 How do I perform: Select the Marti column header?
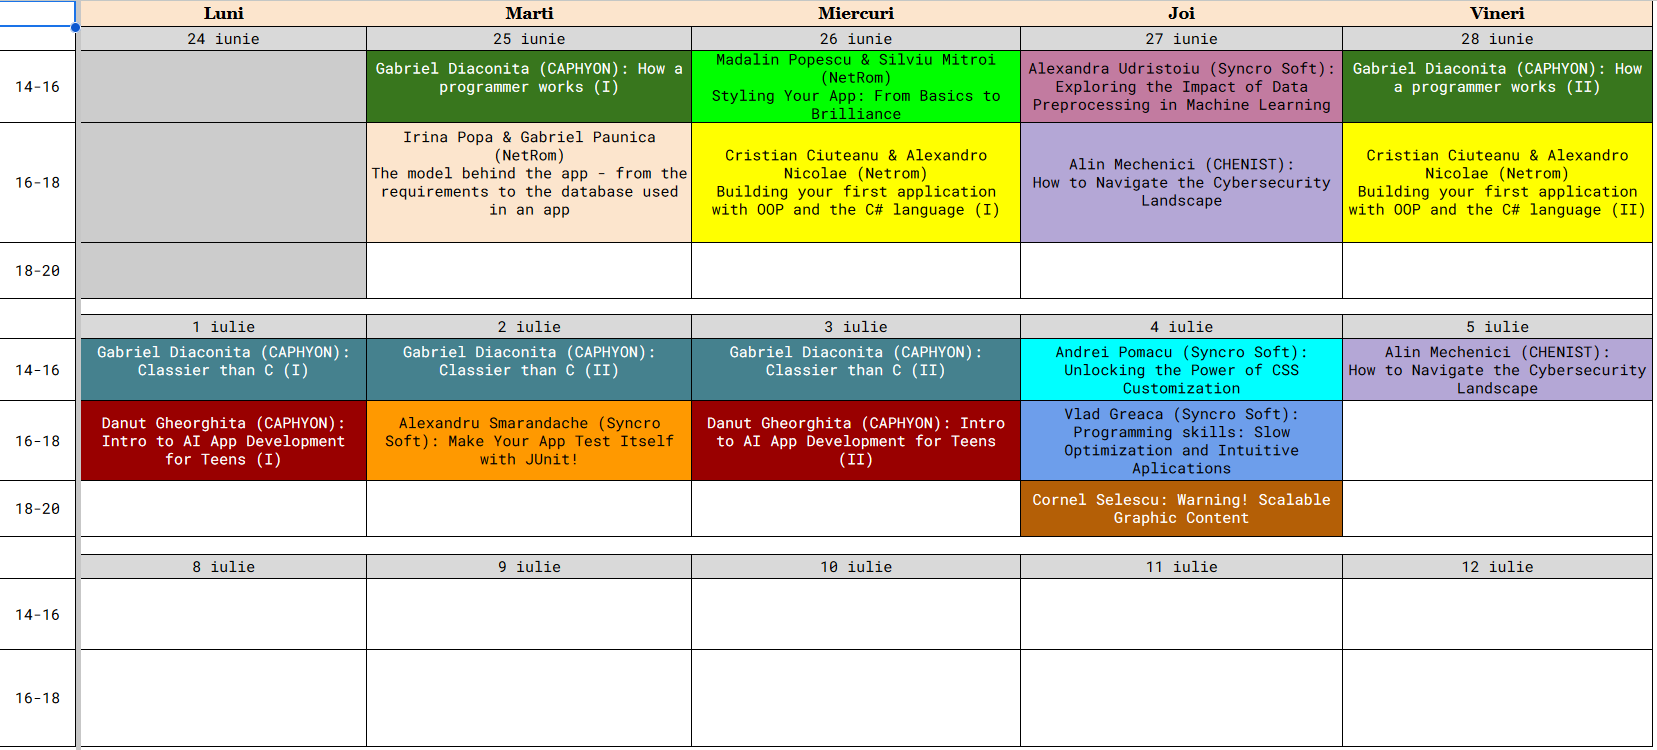click(x=529, y=13)
